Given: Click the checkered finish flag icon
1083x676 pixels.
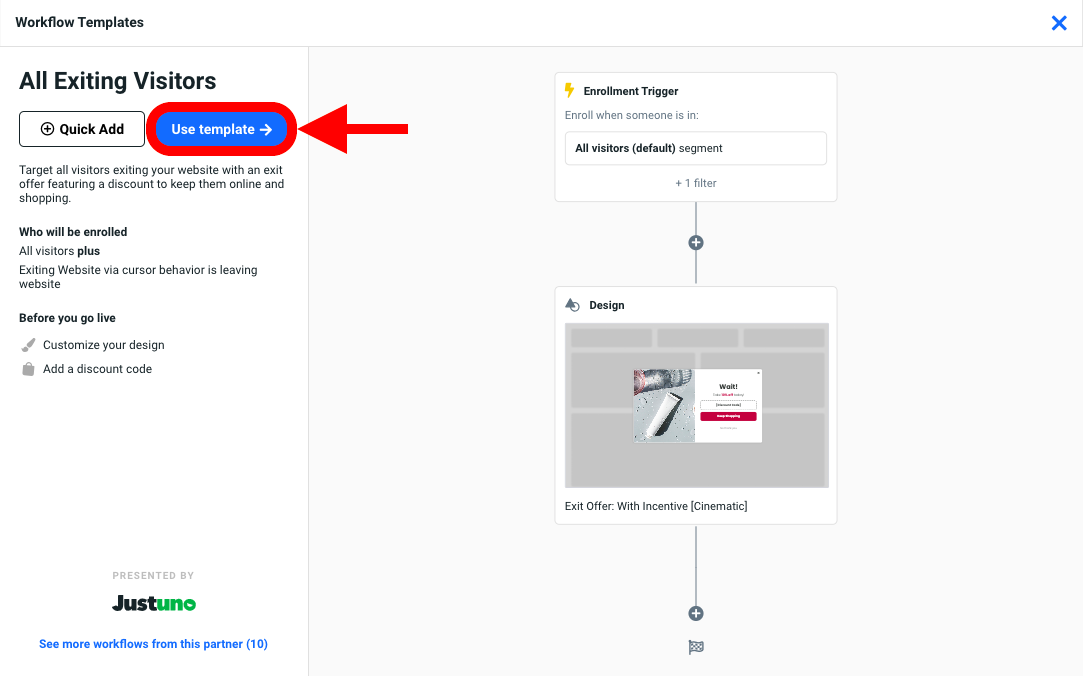Looking at the screenshot, I should pos(696,647).
